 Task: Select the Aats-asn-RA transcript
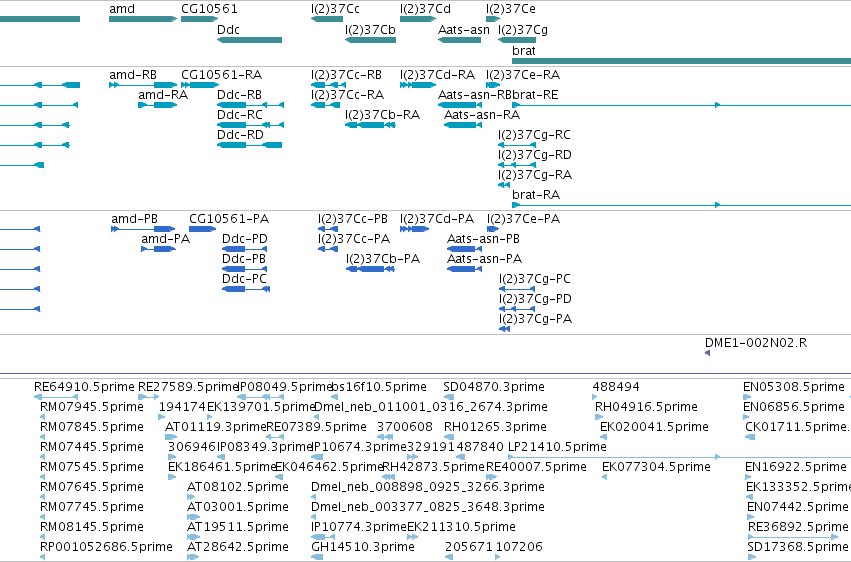click(462, 125)
